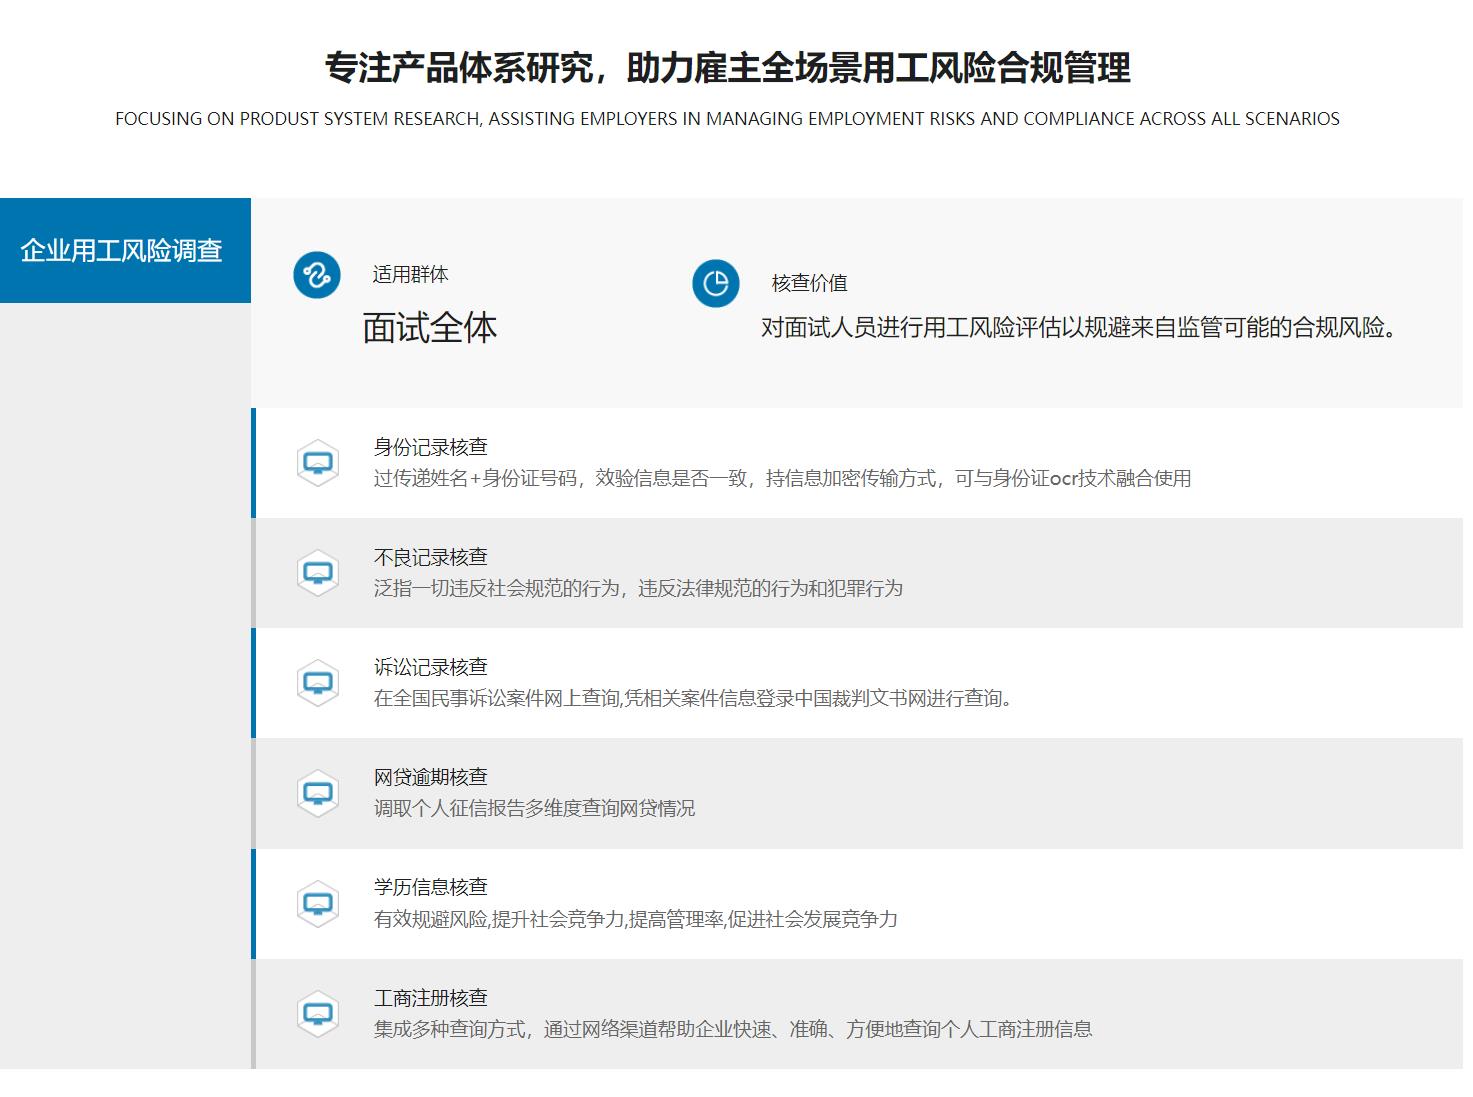
Task: Click the monitor icon for 诉讼记录核查
Action: (318, 683)
